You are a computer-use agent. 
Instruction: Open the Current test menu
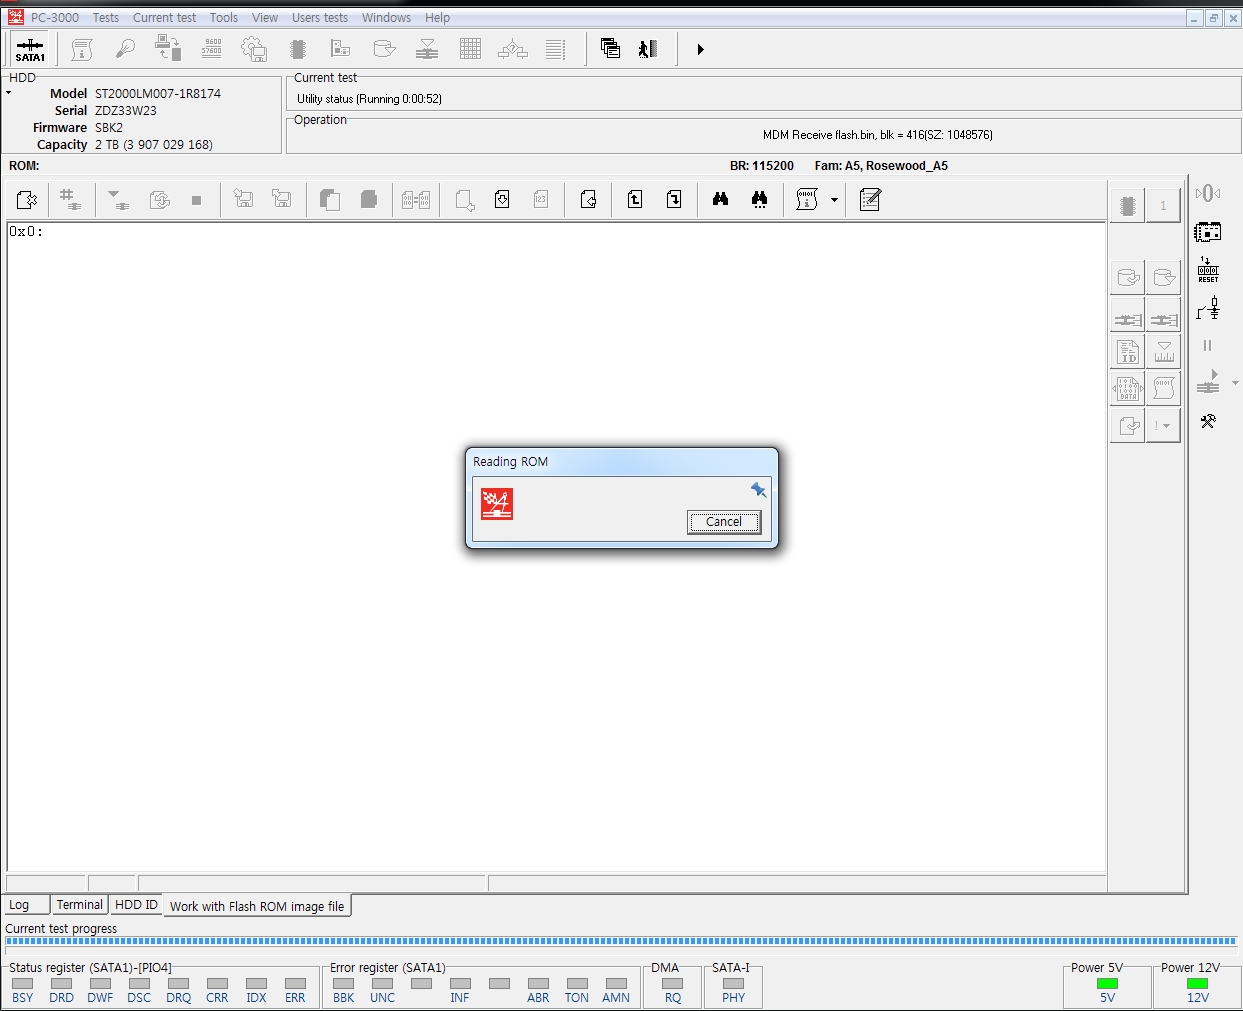164,17
